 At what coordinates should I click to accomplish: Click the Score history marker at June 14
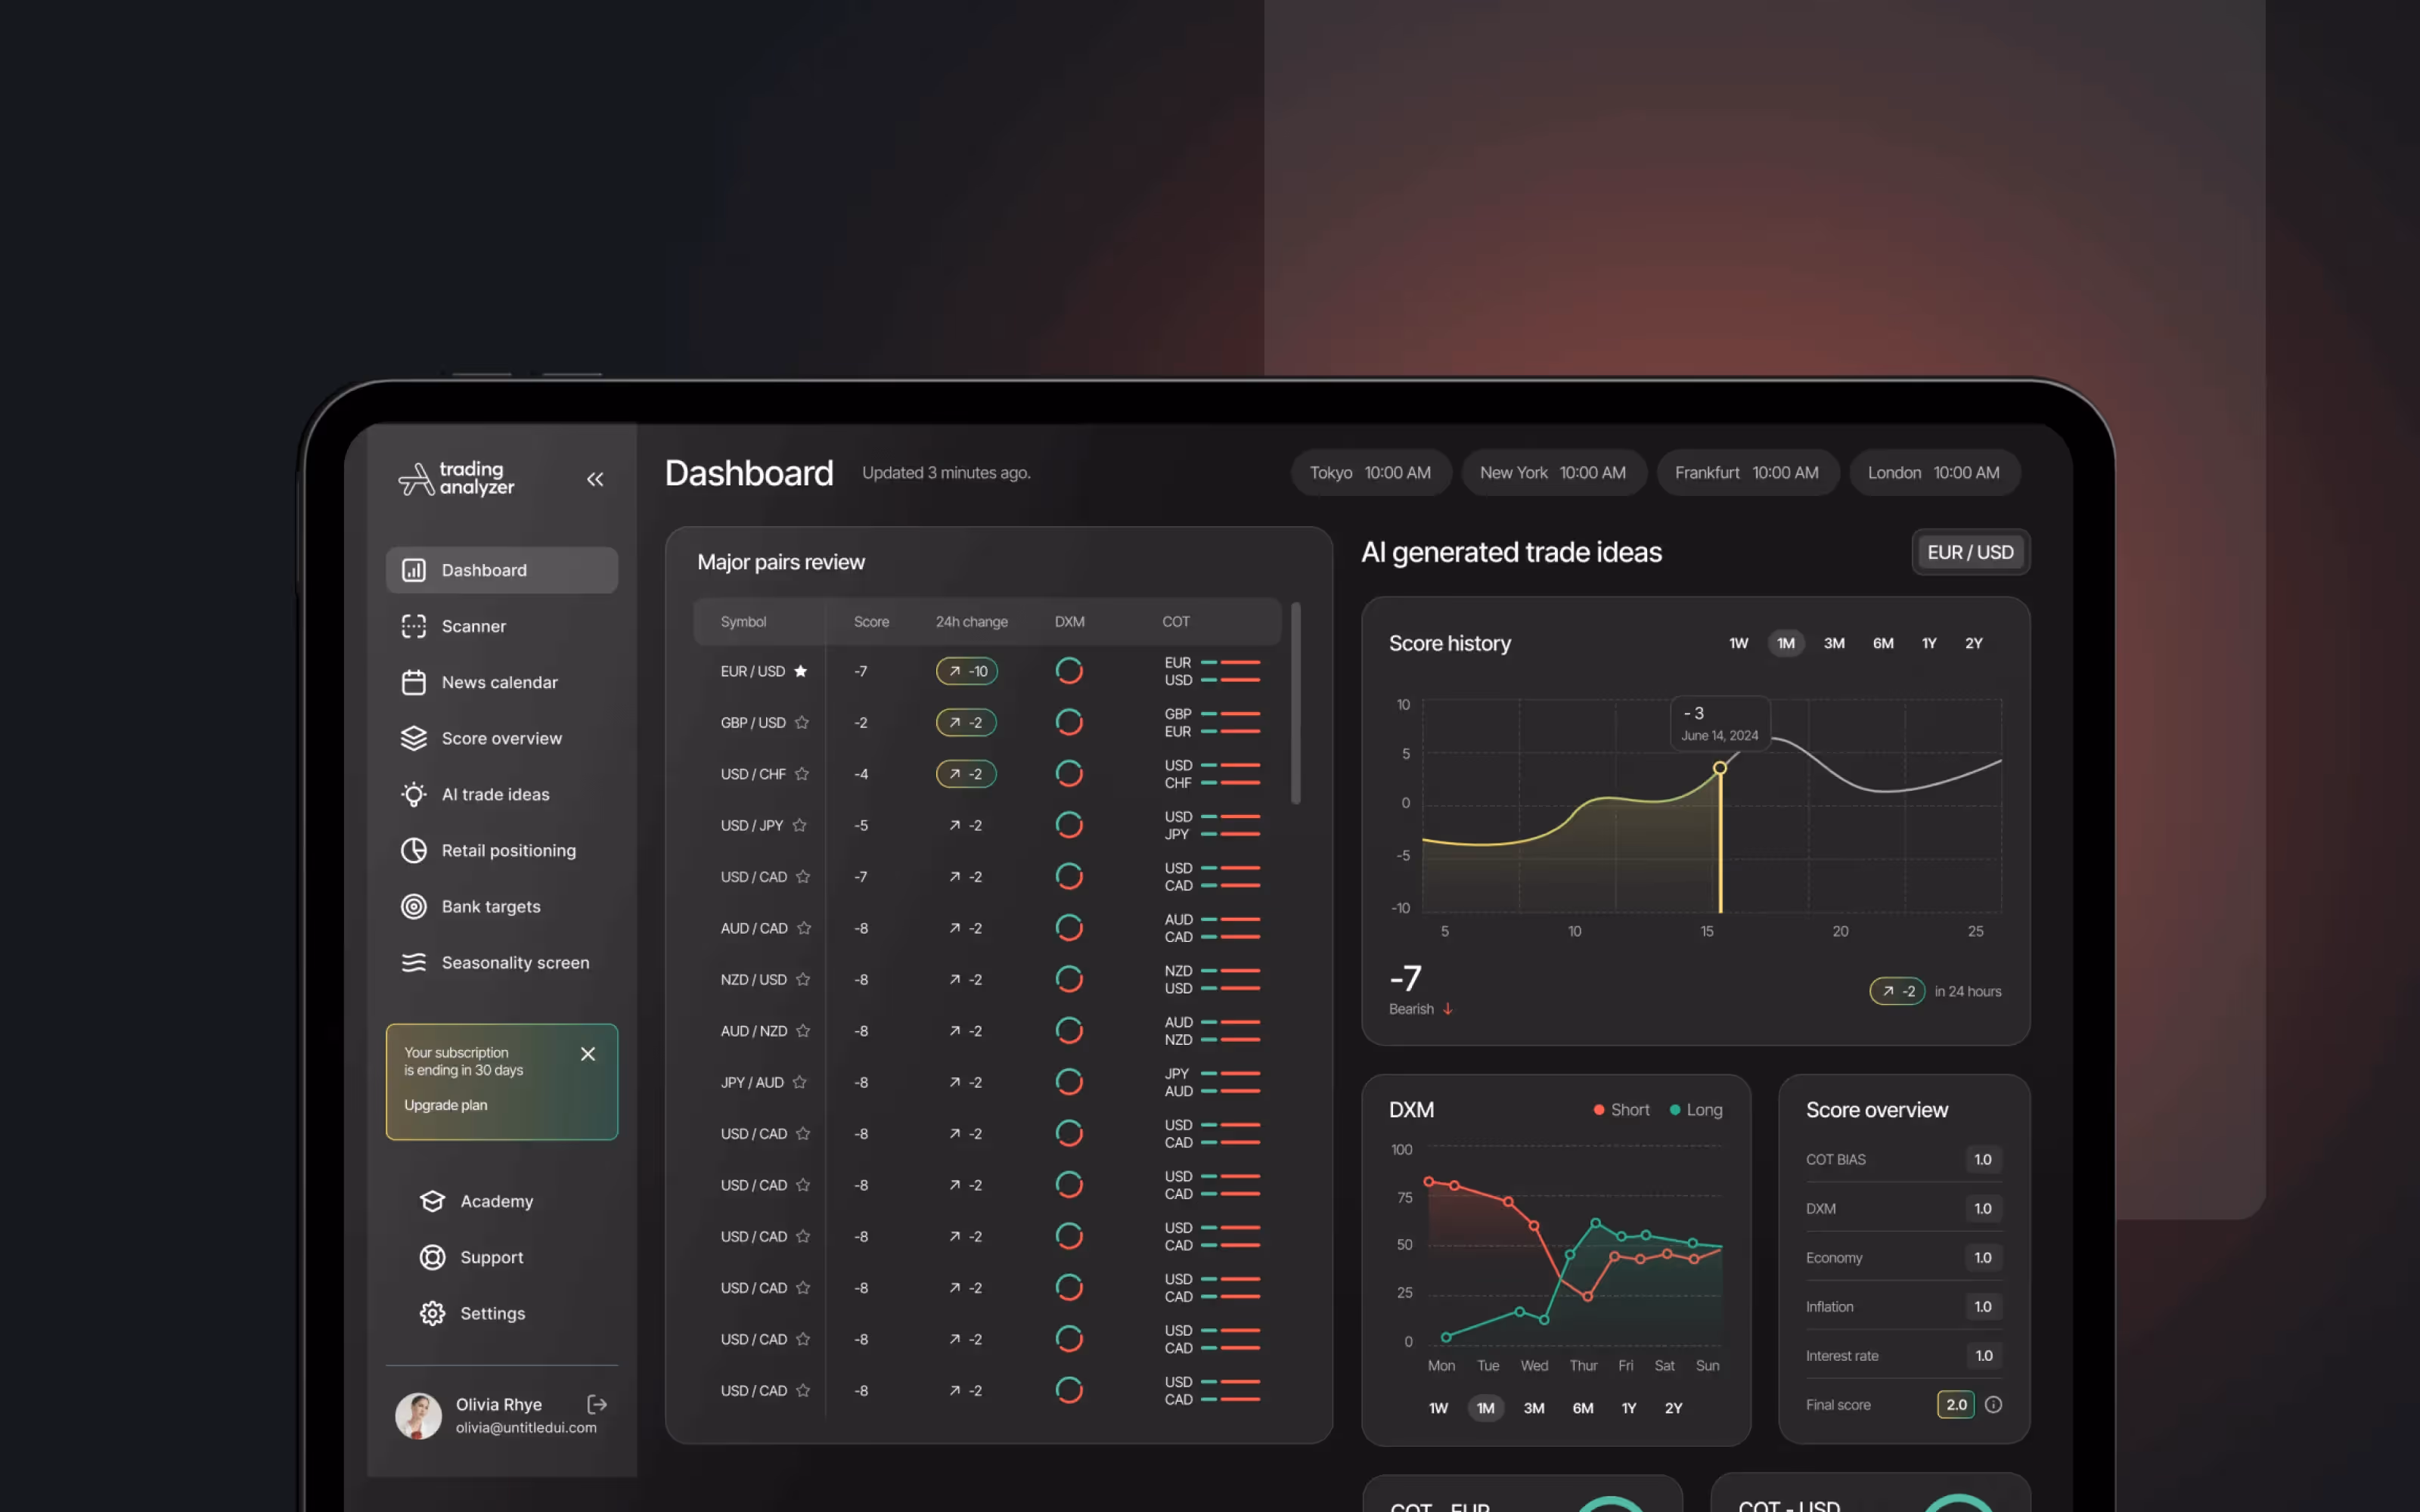[1719, 768]
